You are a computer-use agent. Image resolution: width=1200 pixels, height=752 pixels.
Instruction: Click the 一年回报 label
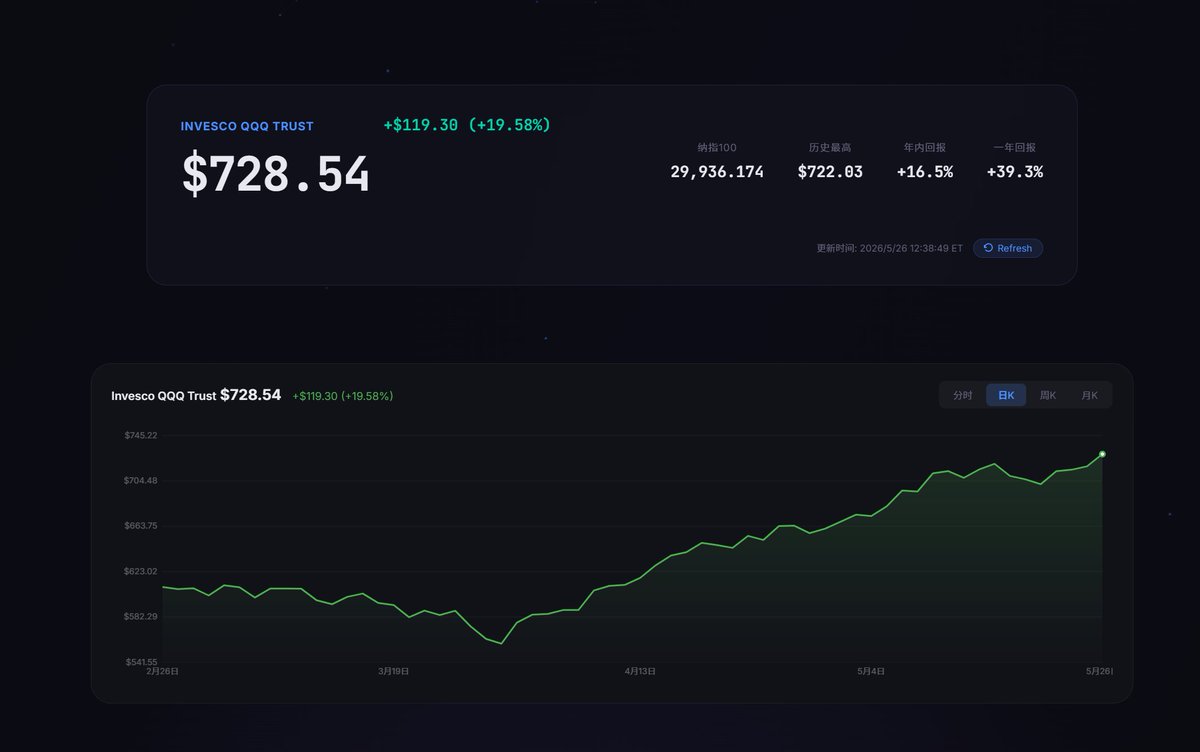pos(1015,147)
